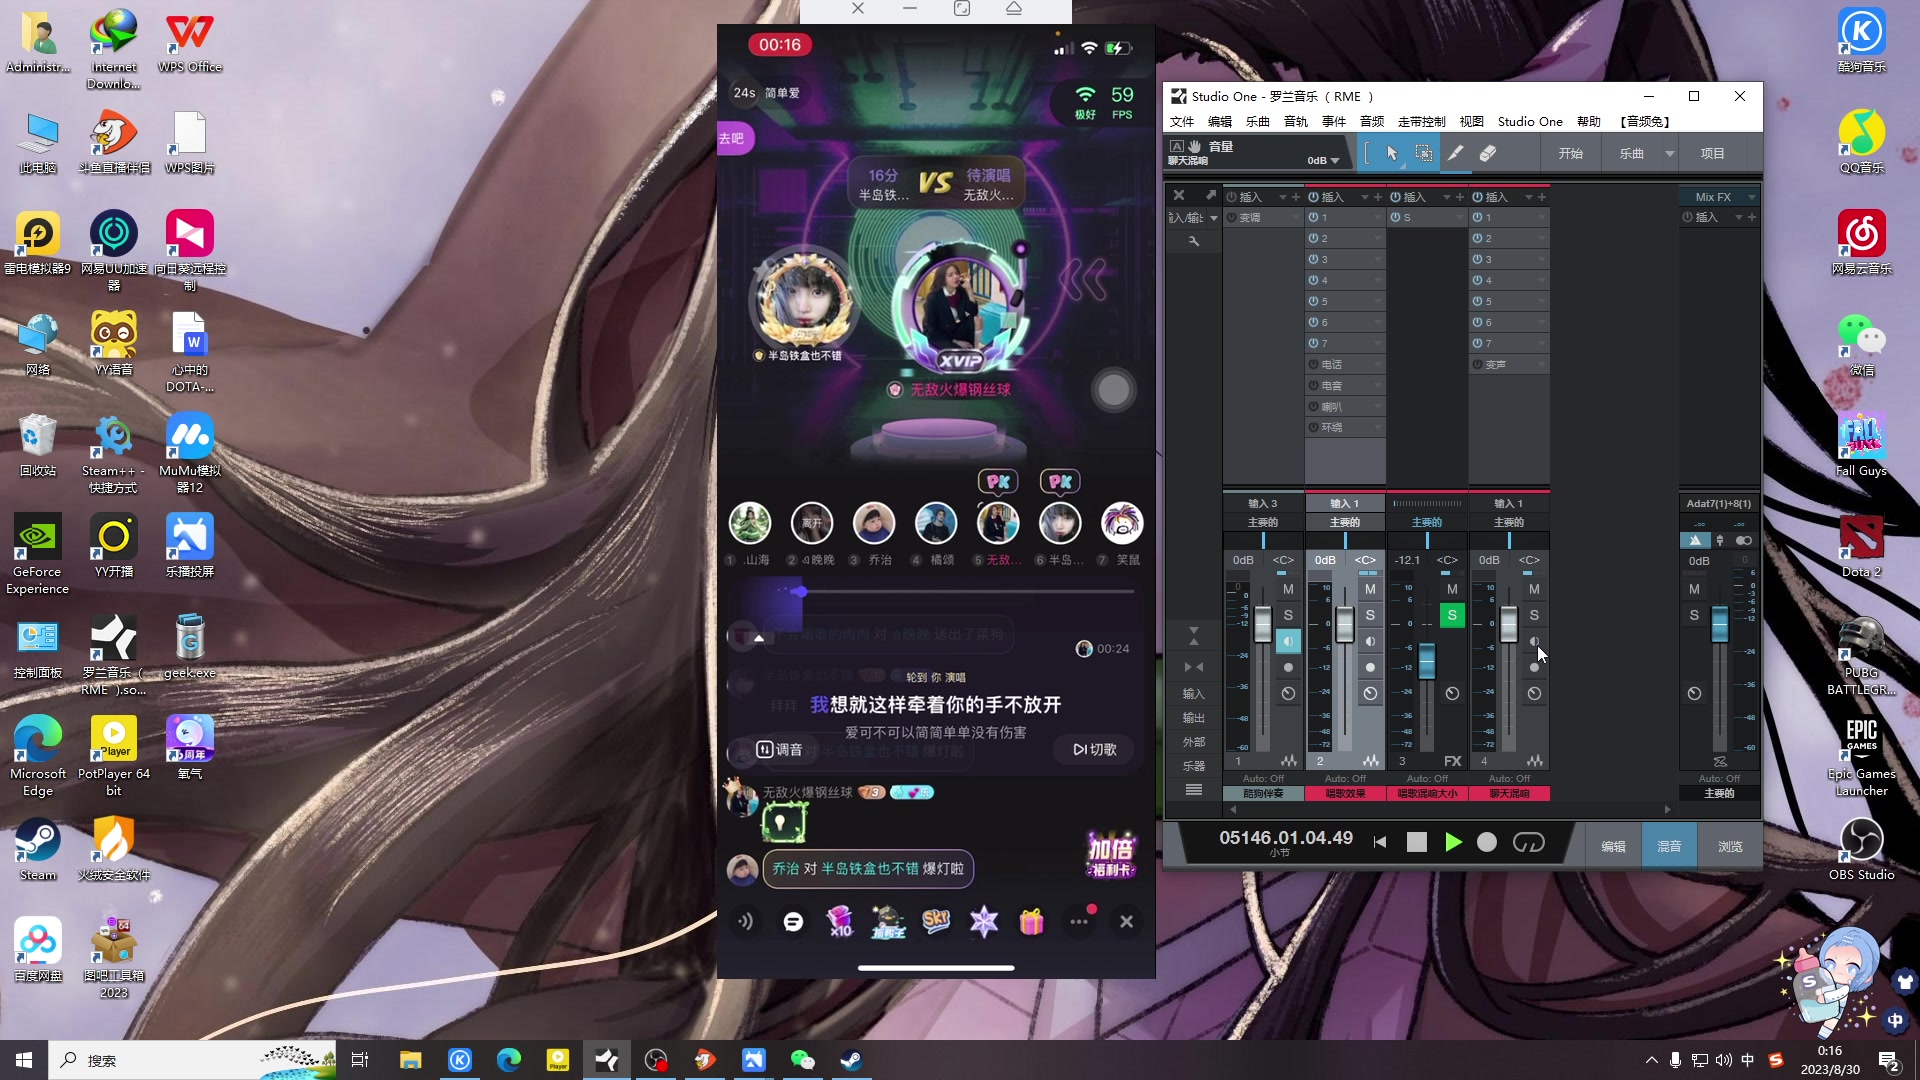Add insert with plus on Mix FX channel
Viewport: 1920px width, 1080px height.
(1752, 217)
